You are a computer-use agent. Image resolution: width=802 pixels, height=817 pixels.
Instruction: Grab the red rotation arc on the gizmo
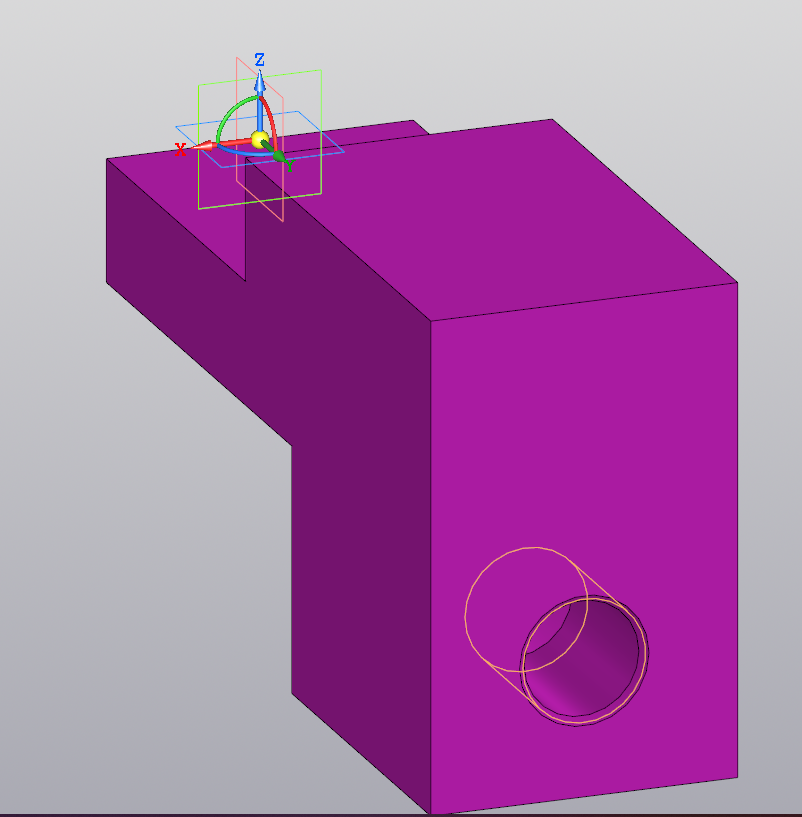click(270, 120)
